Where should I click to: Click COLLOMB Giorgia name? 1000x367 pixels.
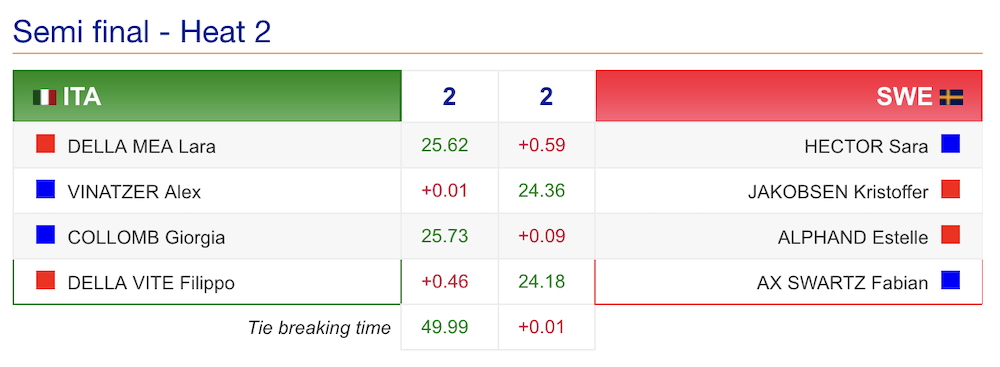[x=146, y=237]
